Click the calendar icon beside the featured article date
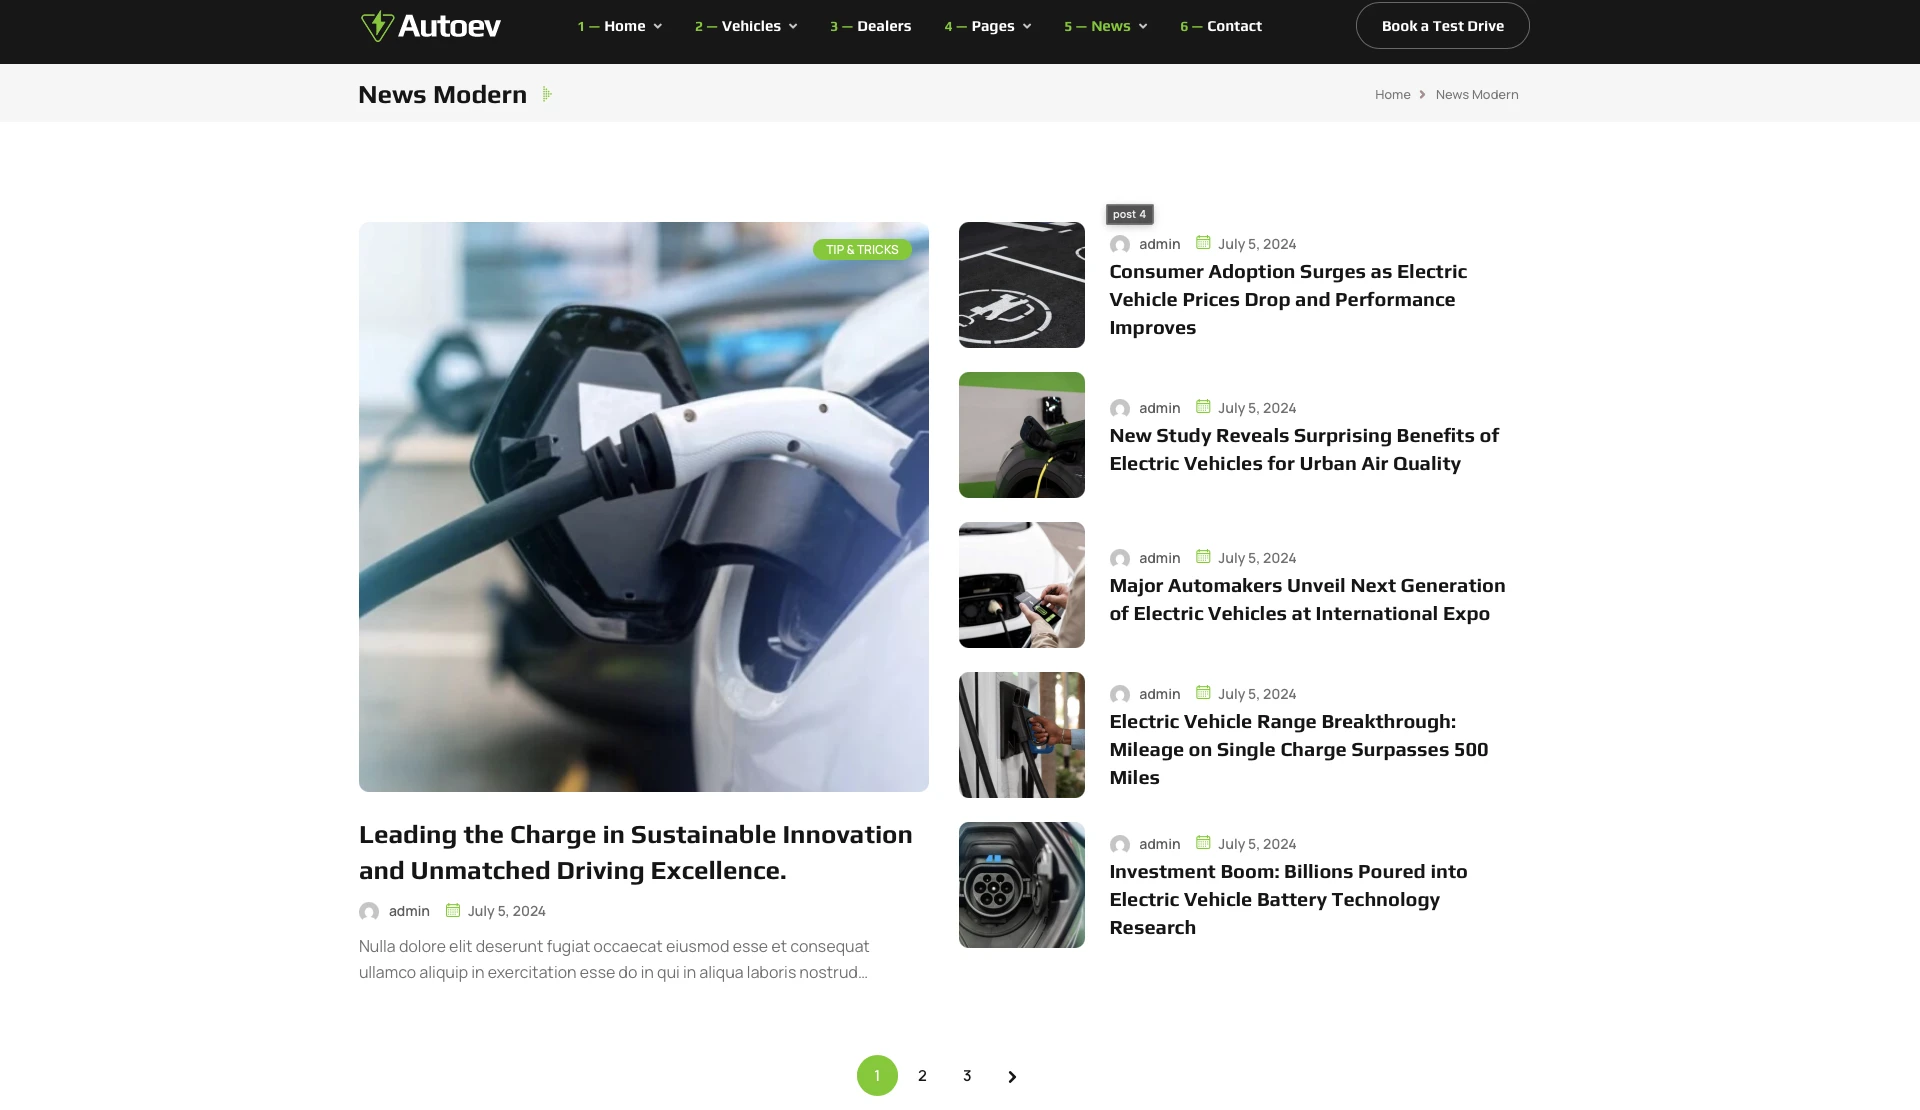 453,910
